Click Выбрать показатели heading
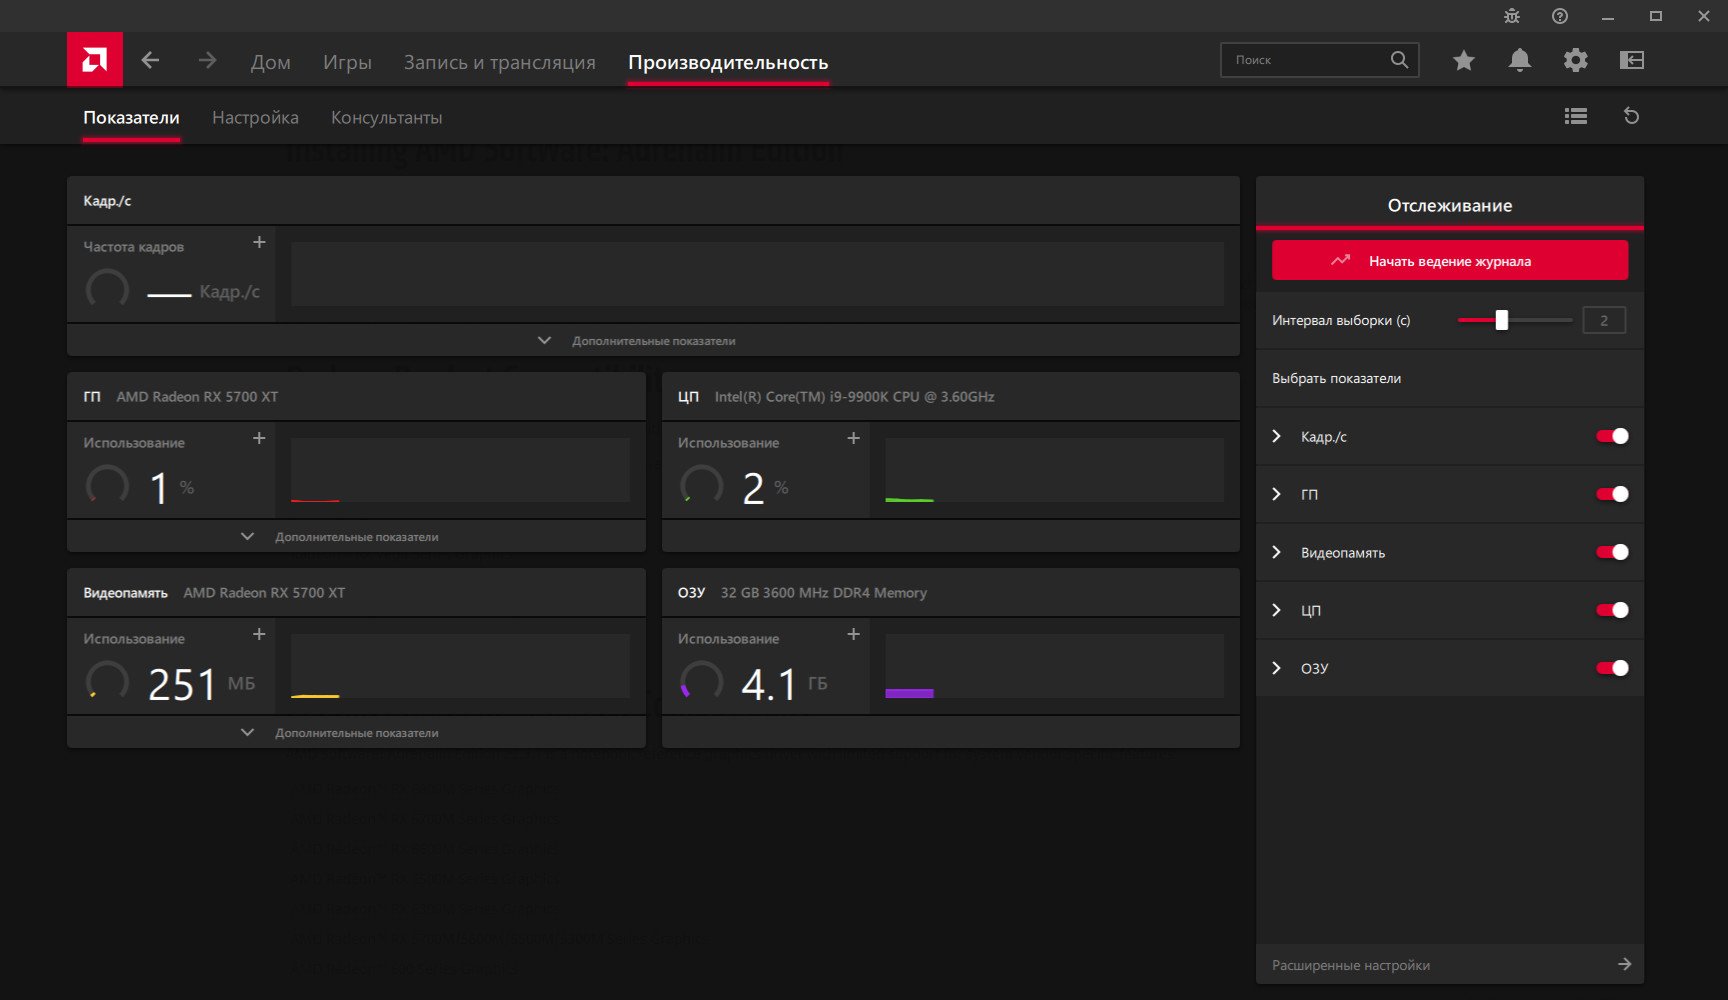The image size is (1728, 1000). click(1336, 378)
